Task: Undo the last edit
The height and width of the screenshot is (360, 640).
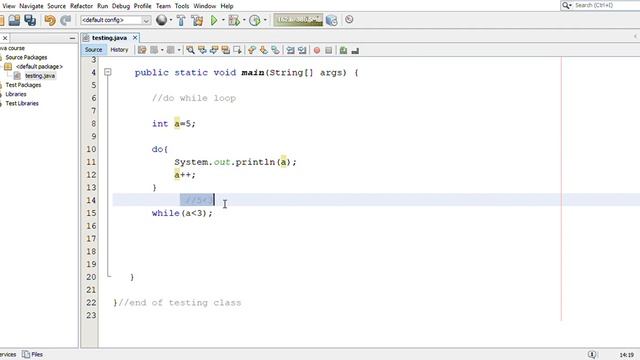Action: click(x=50, y=20)
